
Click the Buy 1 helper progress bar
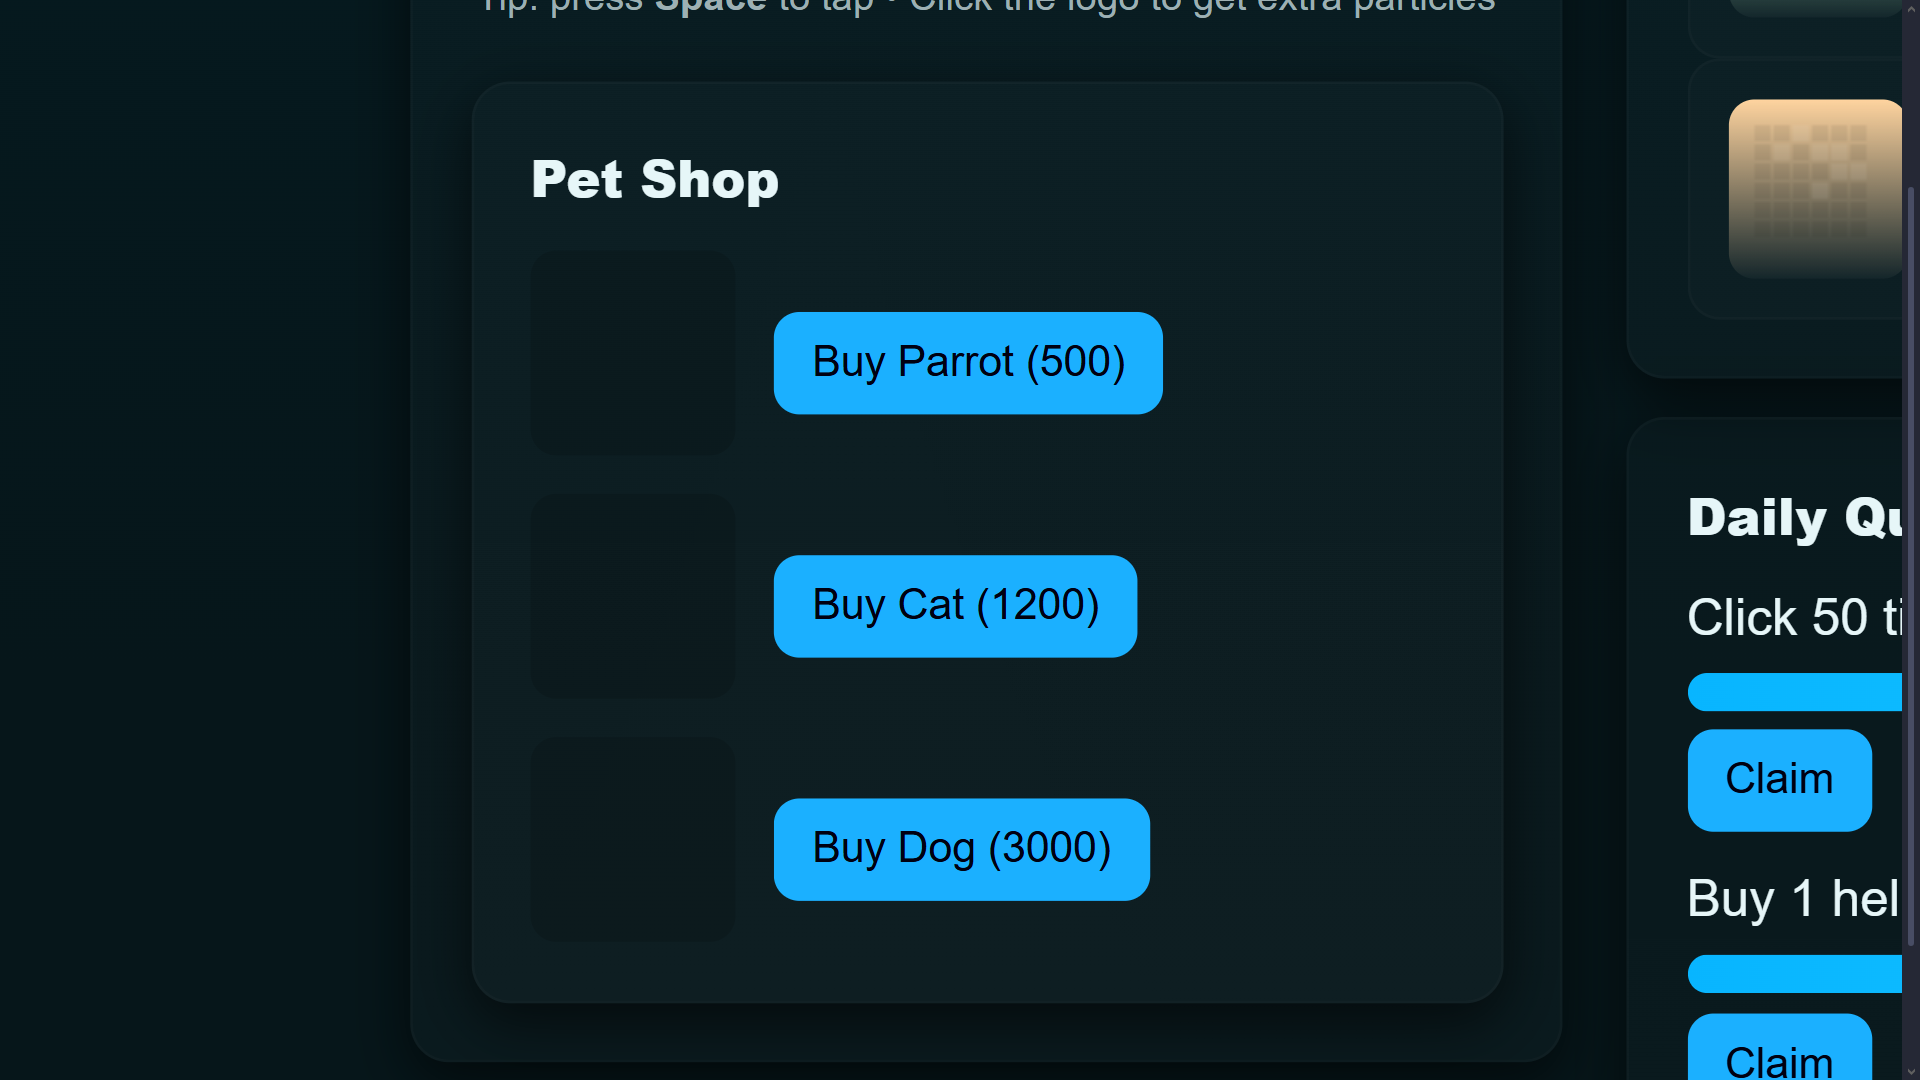click(1795, 974)
